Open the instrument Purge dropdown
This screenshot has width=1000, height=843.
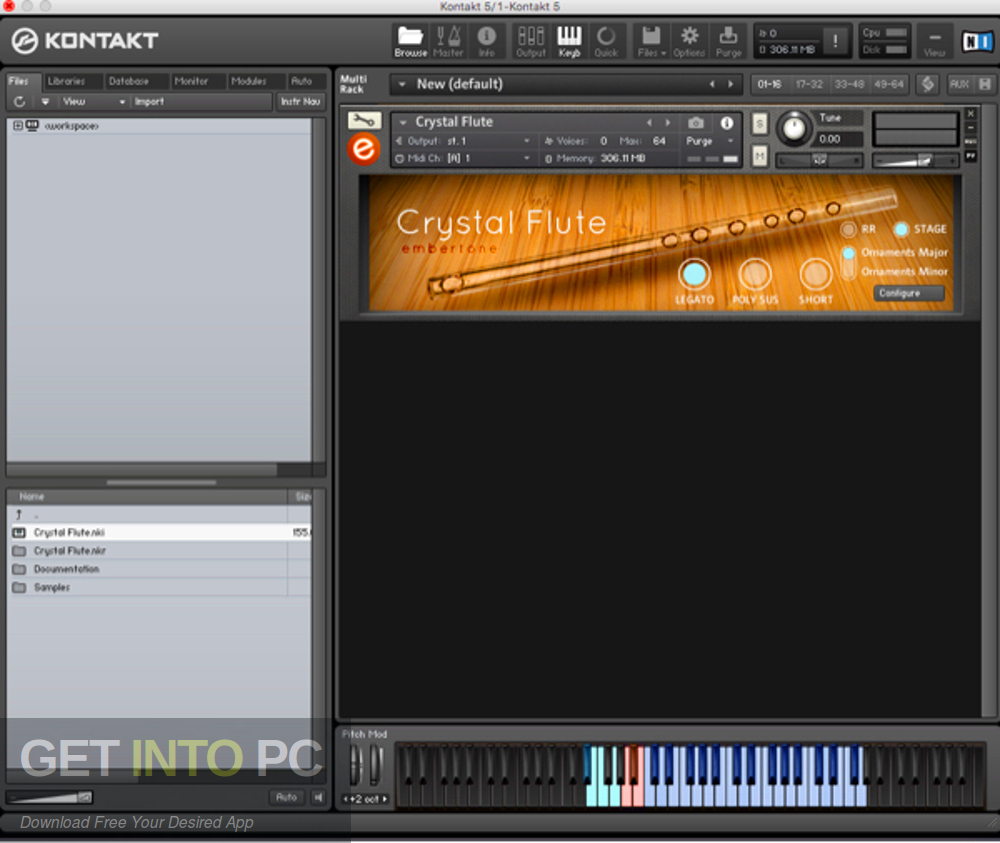pyautogui.click(x=731, y=141)
